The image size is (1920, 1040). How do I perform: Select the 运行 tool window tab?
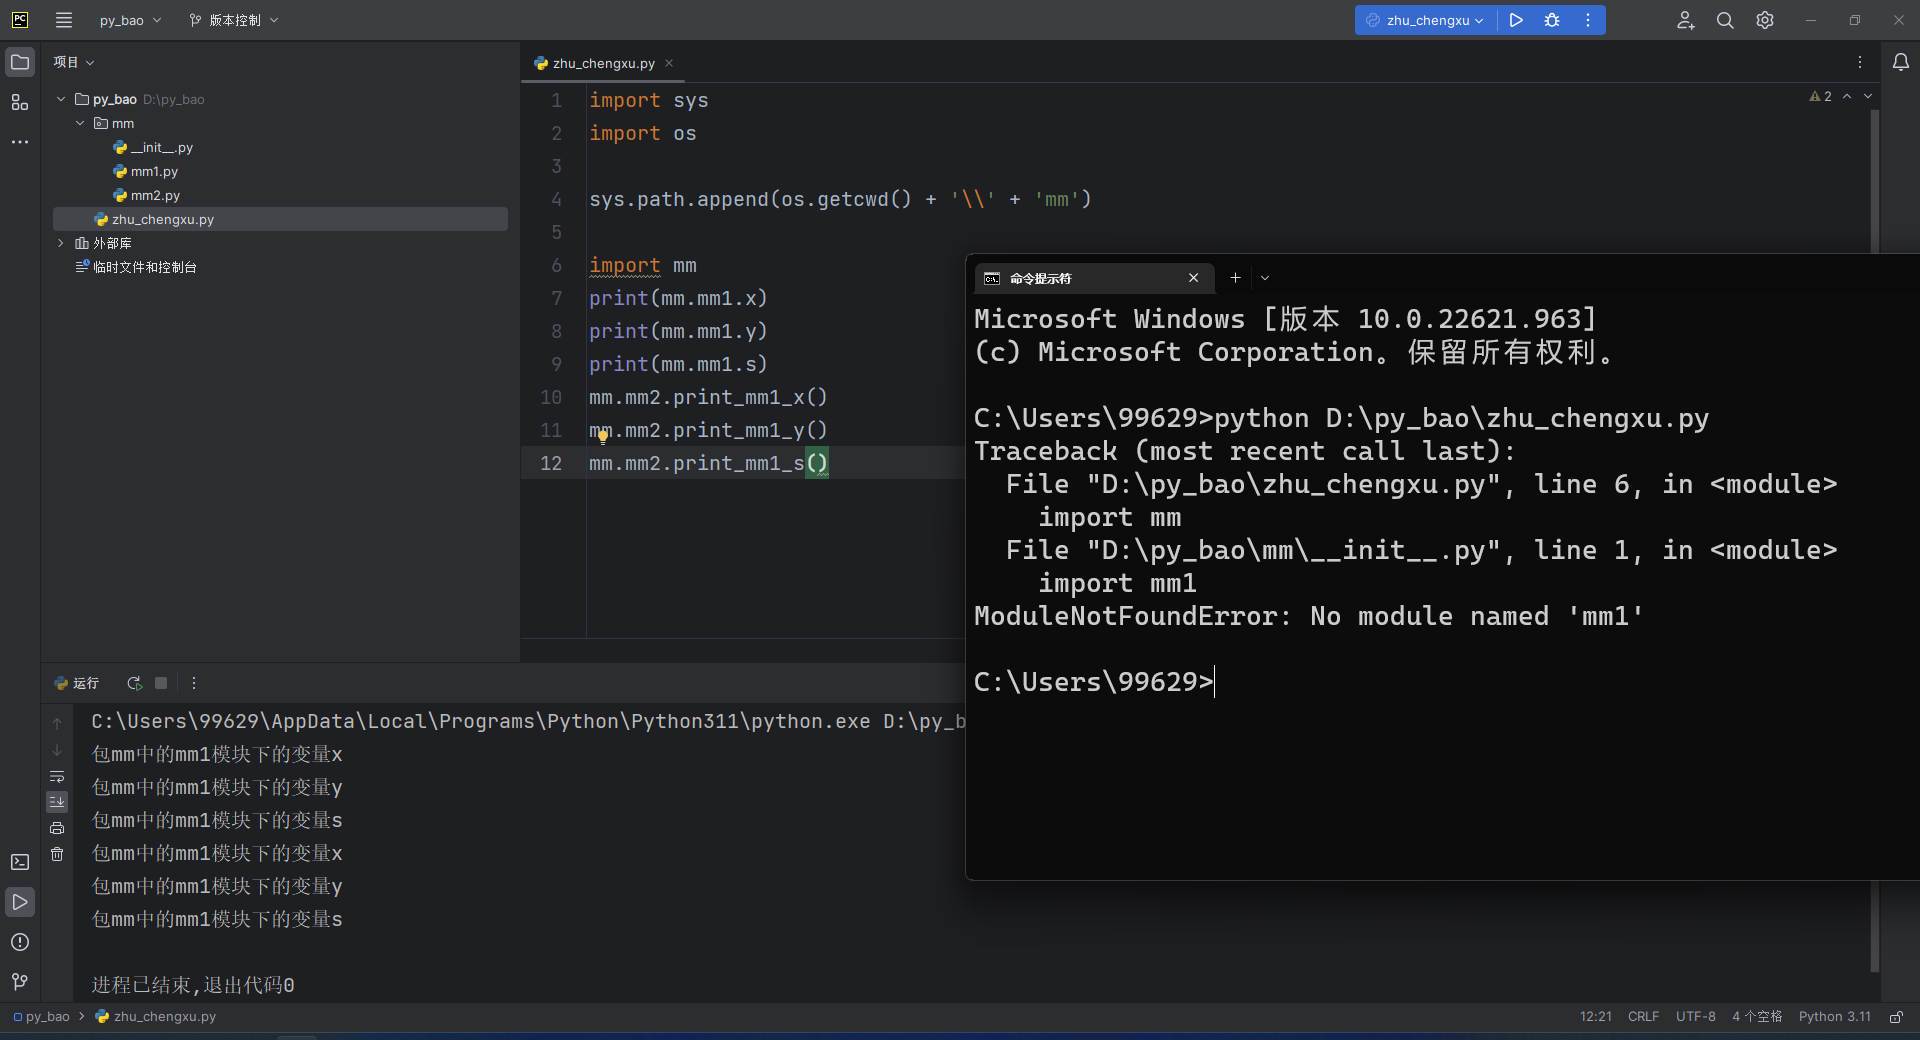(x=77, y=683)
